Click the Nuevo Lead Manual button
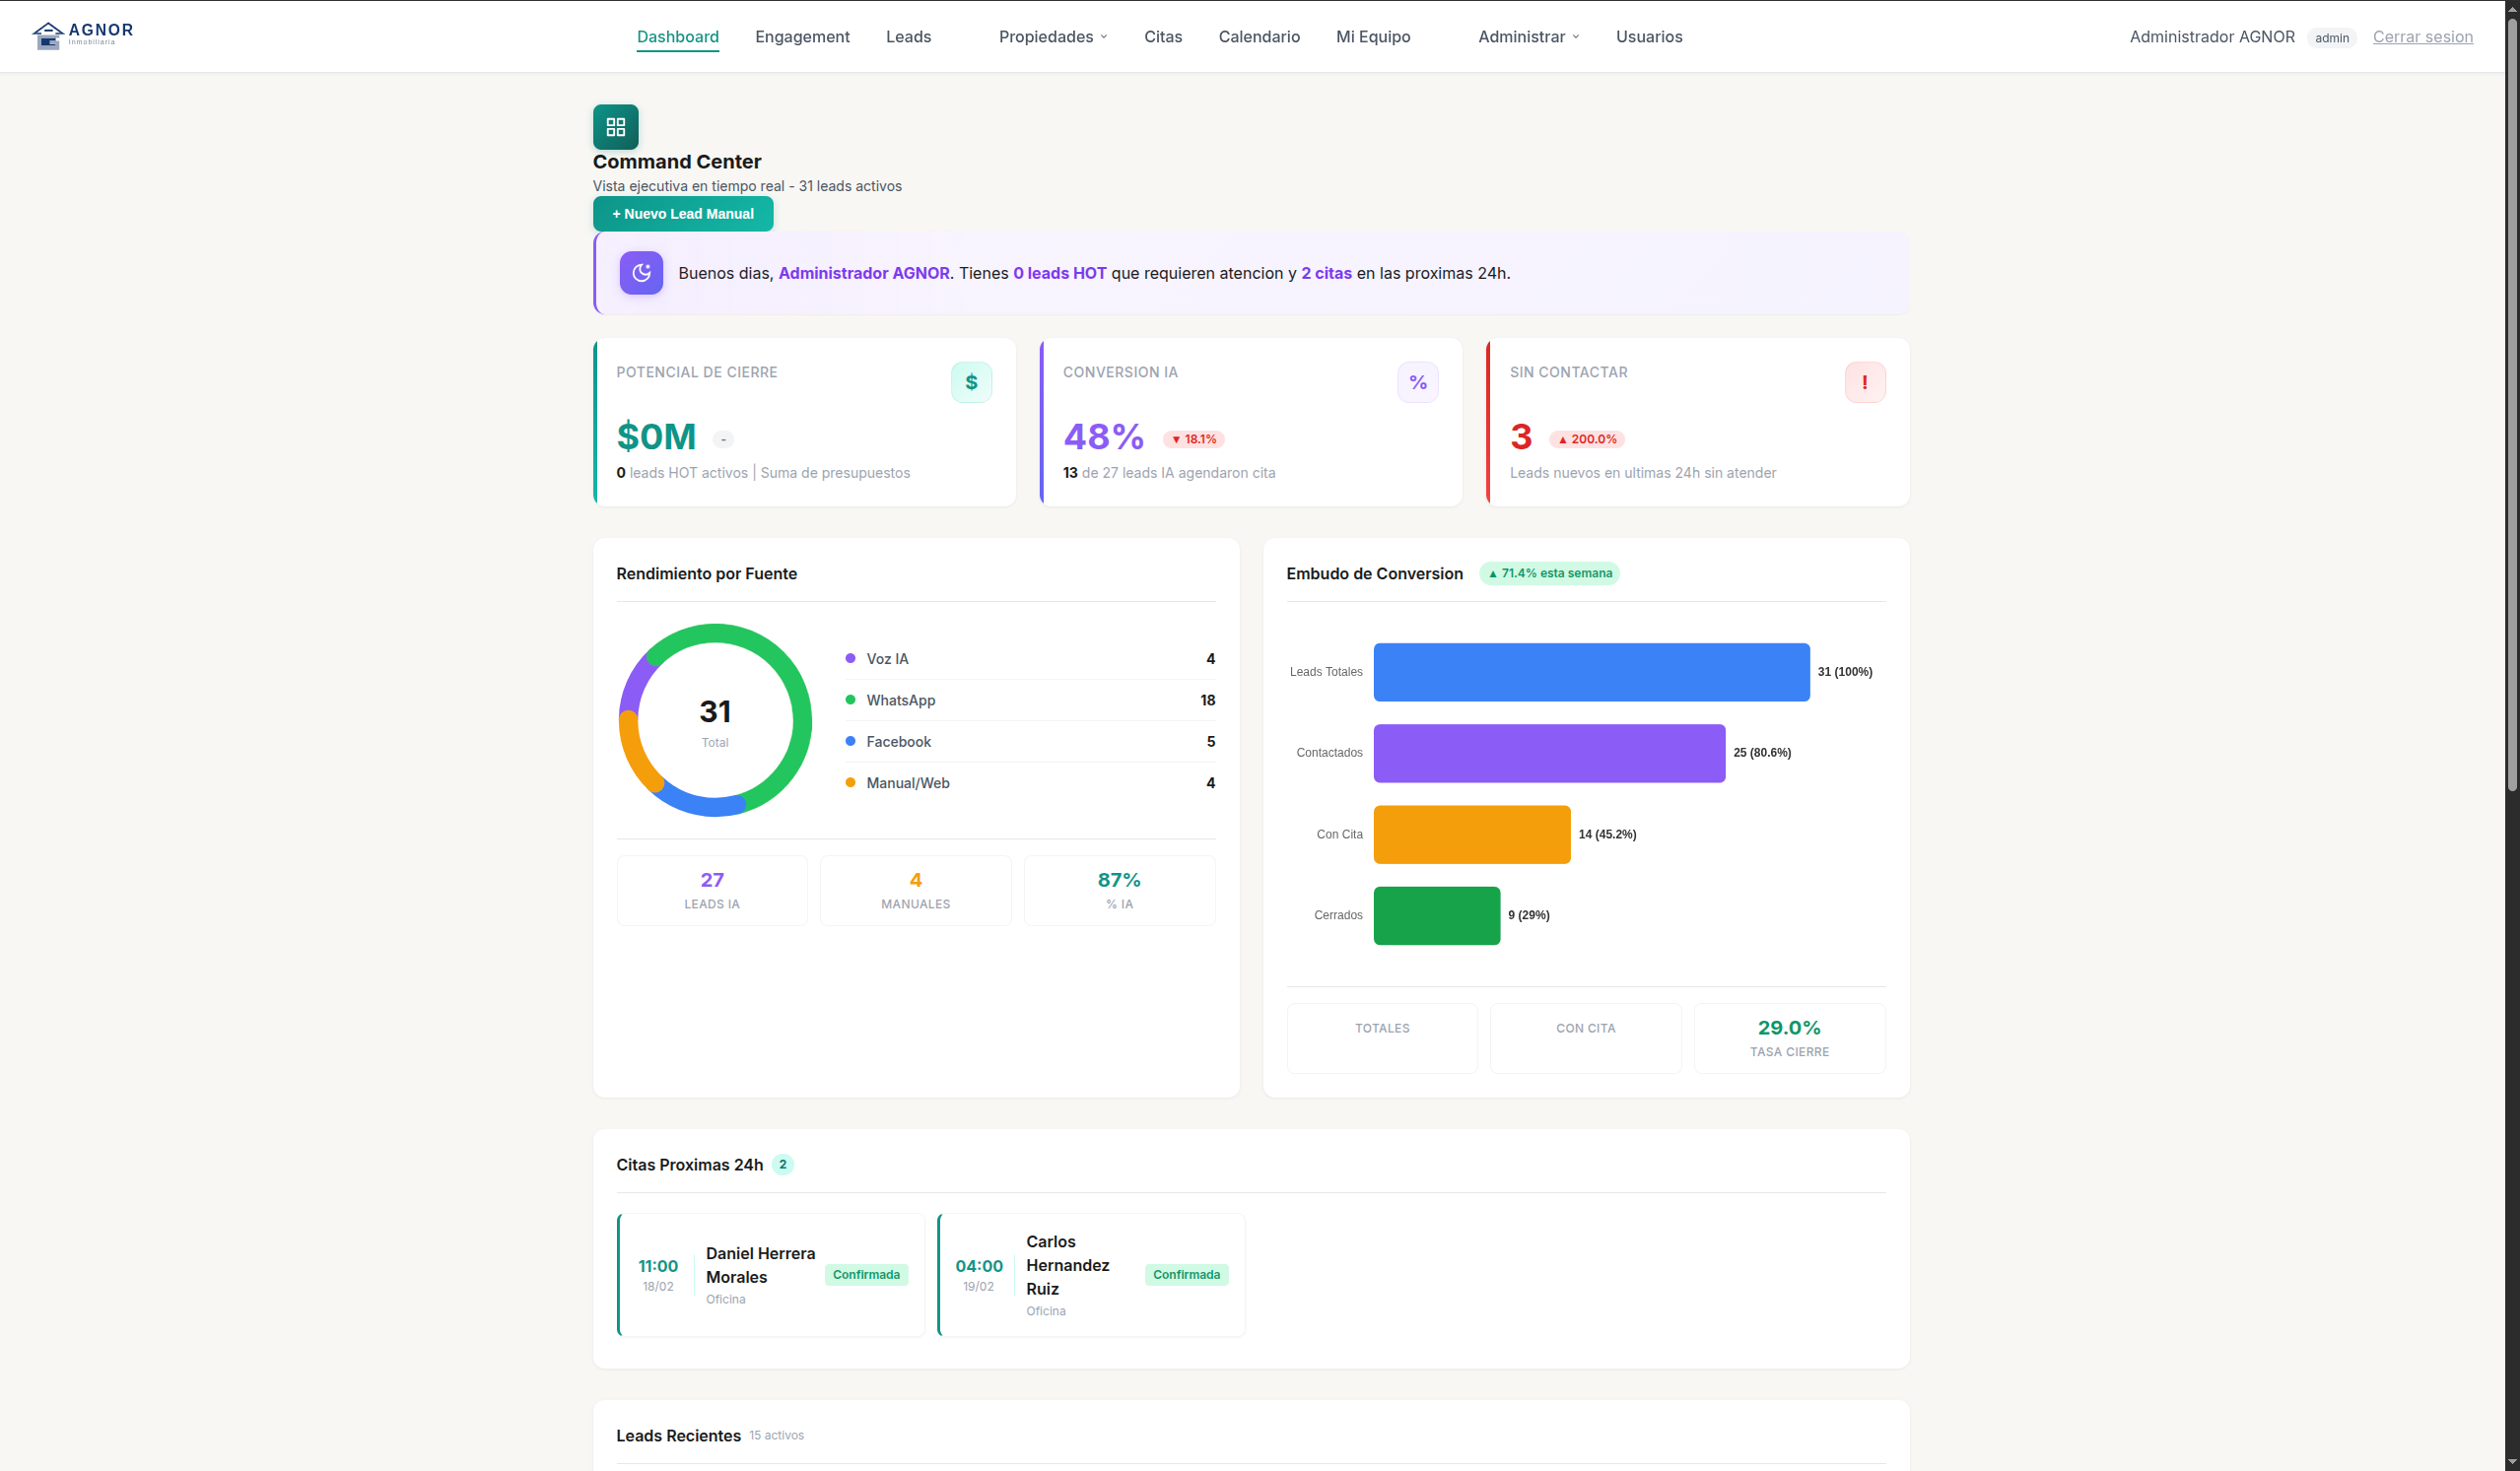 coord(683,214)
